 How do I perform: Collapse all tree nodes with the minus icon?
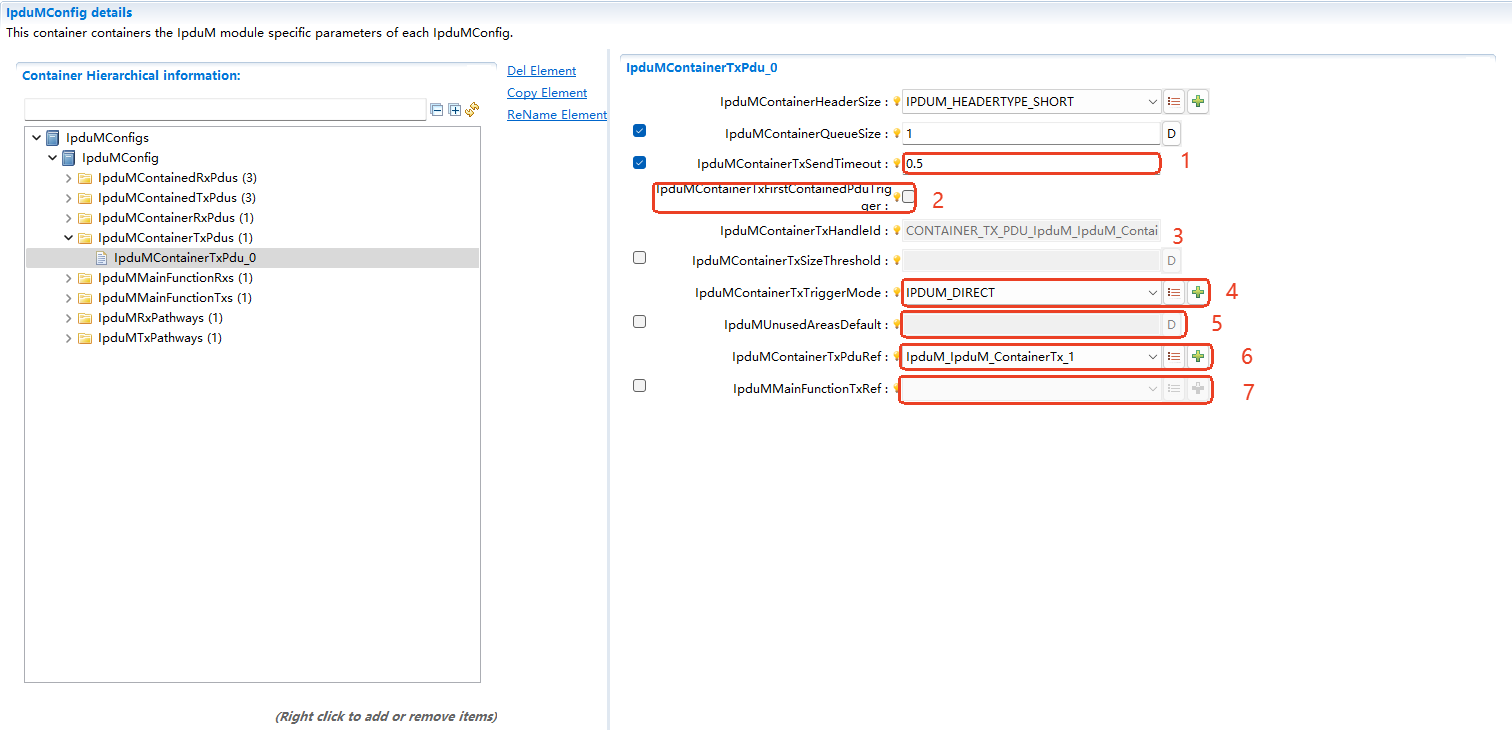[437, 110]
